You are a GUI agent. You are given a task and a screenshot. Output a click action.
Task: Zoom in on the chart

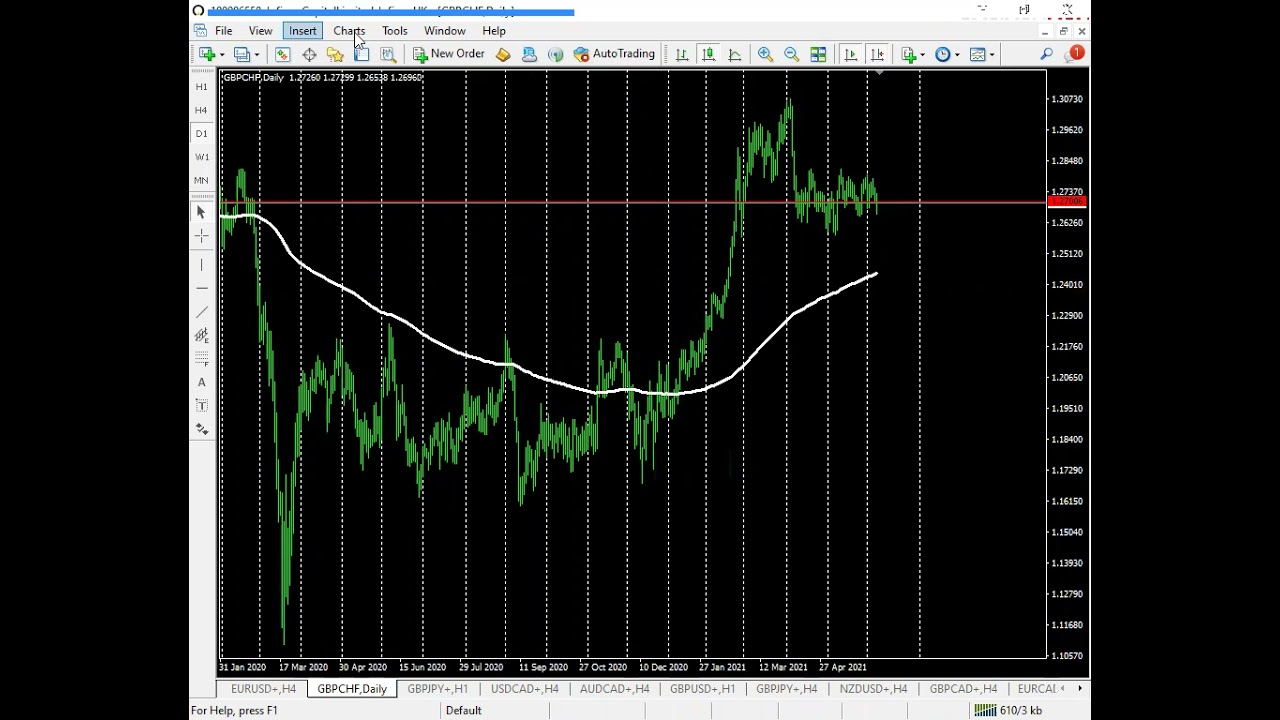[x=765, y=54]
